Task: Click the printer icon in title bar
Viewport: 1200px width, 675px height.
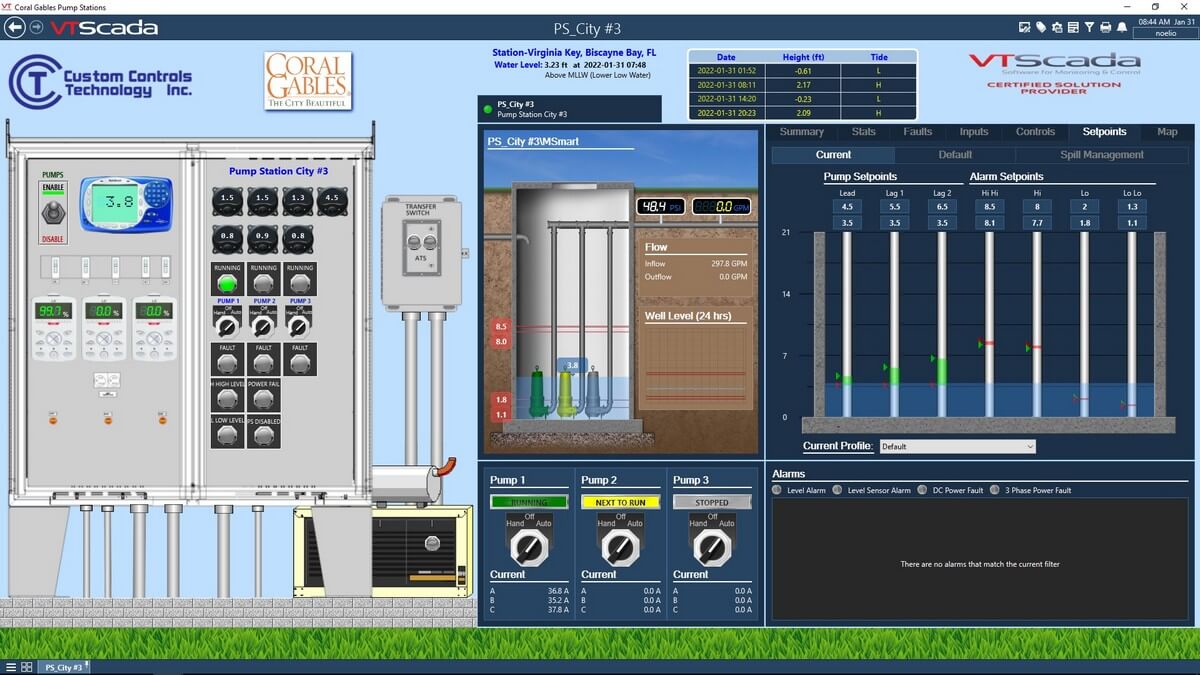Action: point(1105,27)
